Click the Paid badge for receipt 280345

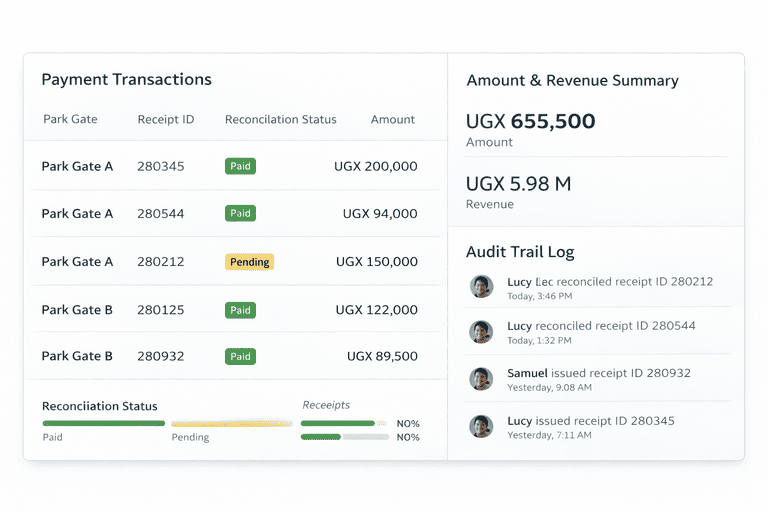click(x=240, y=167)
